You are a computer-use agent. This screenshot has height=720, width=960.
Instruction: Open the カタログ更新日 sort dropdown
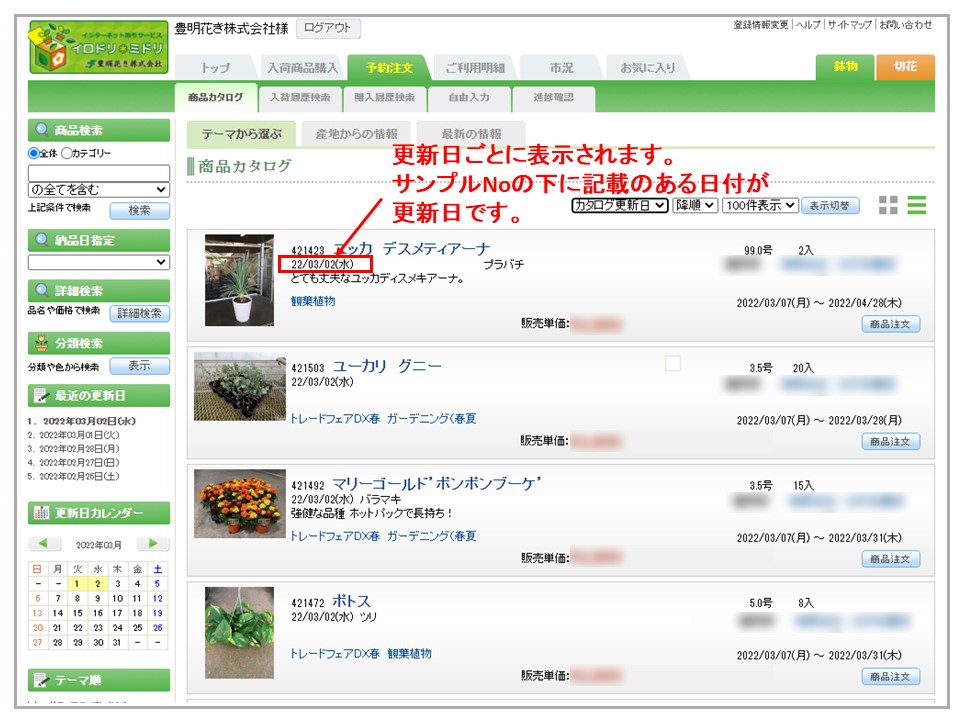619,205
